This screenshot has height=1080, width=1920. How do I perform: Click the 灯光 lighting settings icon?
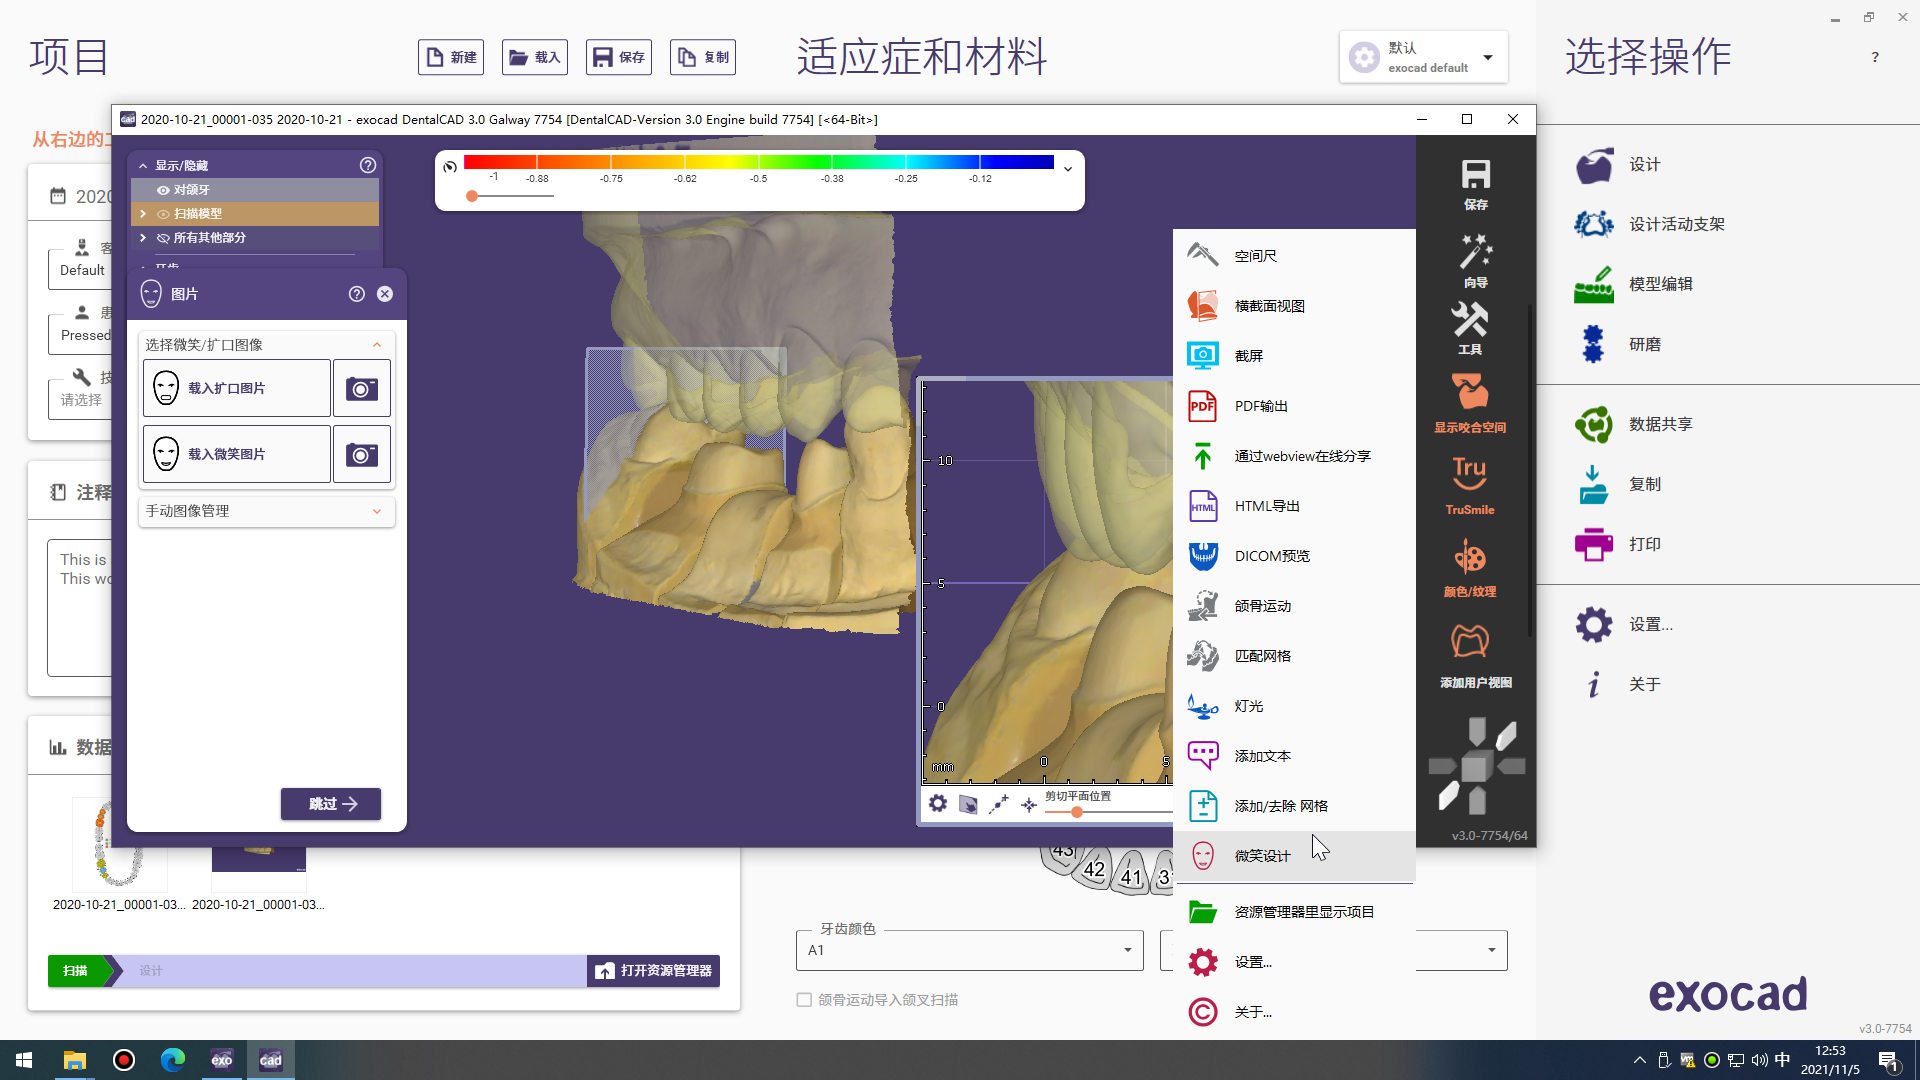1203,705
